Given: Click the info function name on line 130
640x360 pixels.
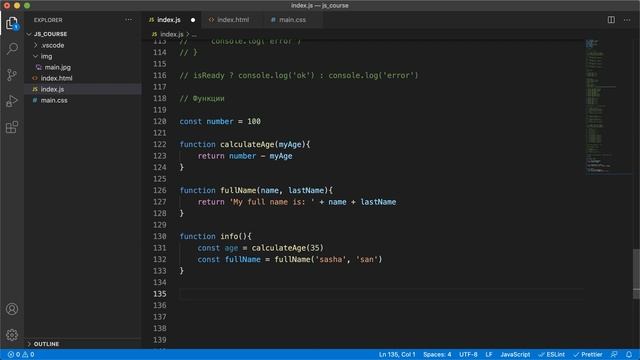Looking at the screenshot, I should pos(229,236).
